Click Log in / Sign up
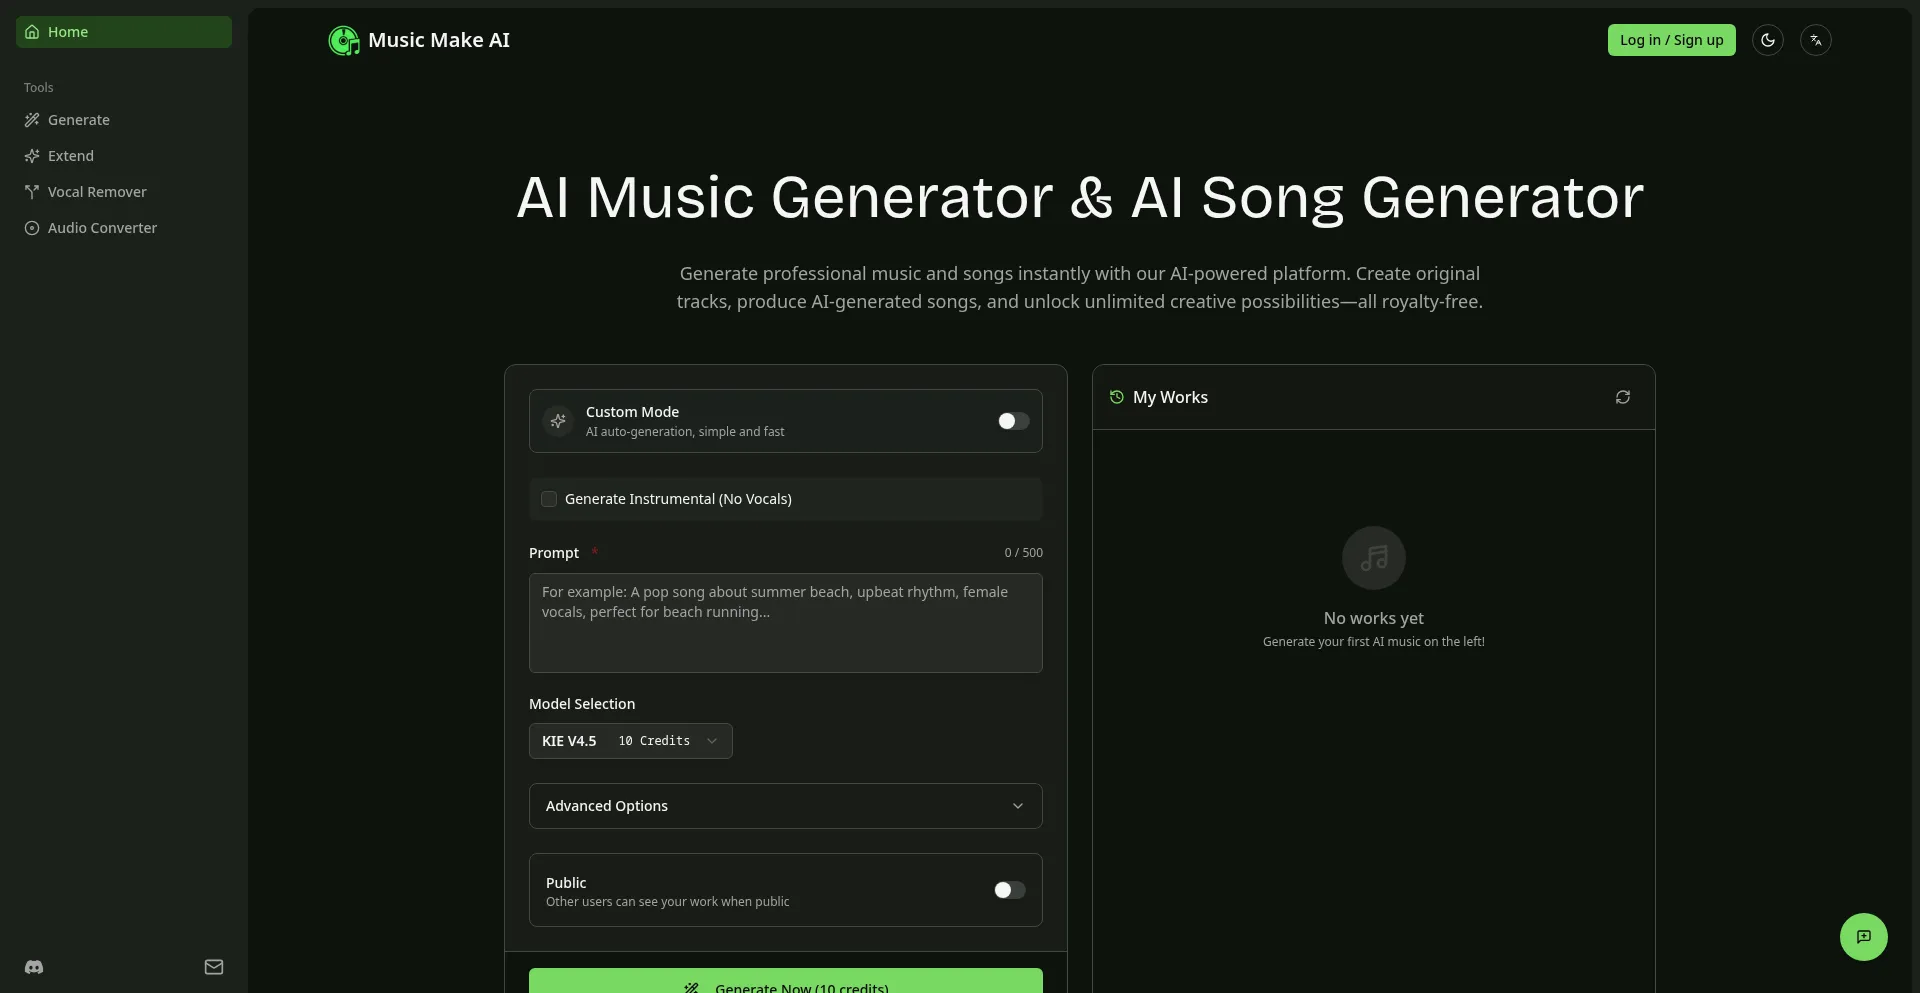Viewport: 1920px width, 993px height. tap(1671, 40)
